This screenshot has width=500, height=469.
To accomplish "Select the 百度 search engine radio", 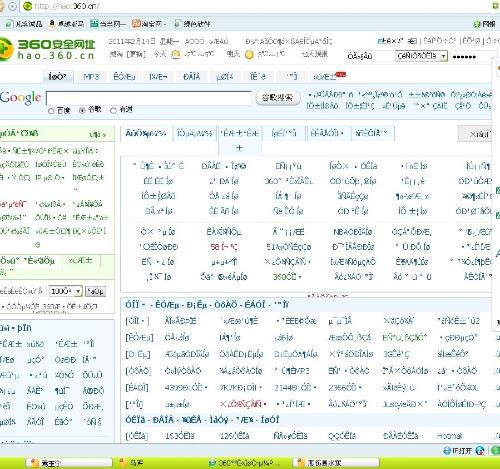I will (x=51, y=111).
